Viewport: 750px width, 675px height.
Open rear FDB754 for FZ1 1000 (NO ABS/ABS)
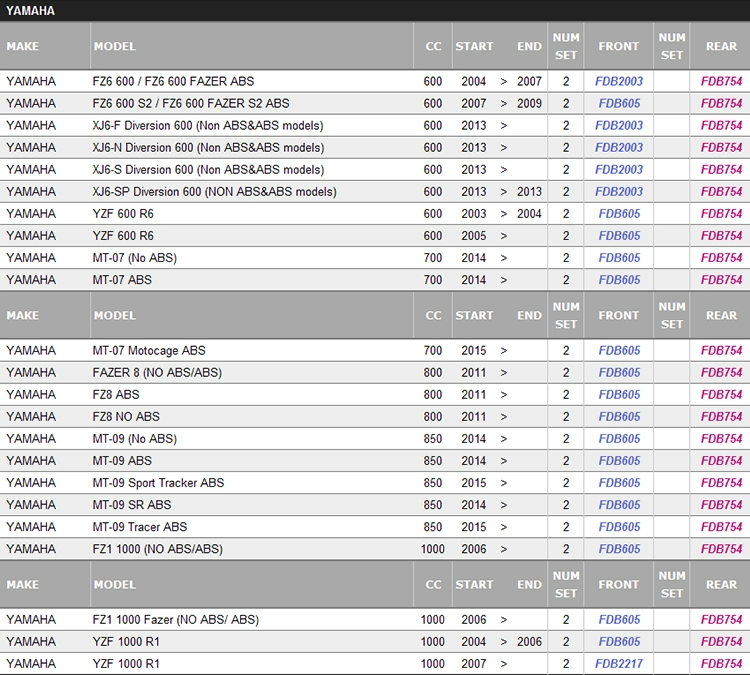click(721, 548)
